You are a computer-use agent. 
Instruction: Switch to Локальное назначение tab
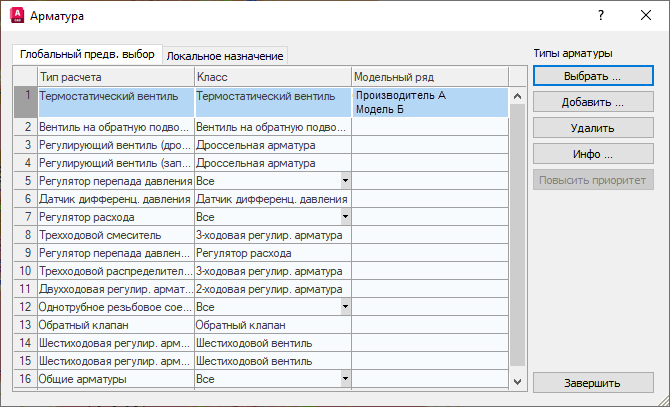(225, 56)
